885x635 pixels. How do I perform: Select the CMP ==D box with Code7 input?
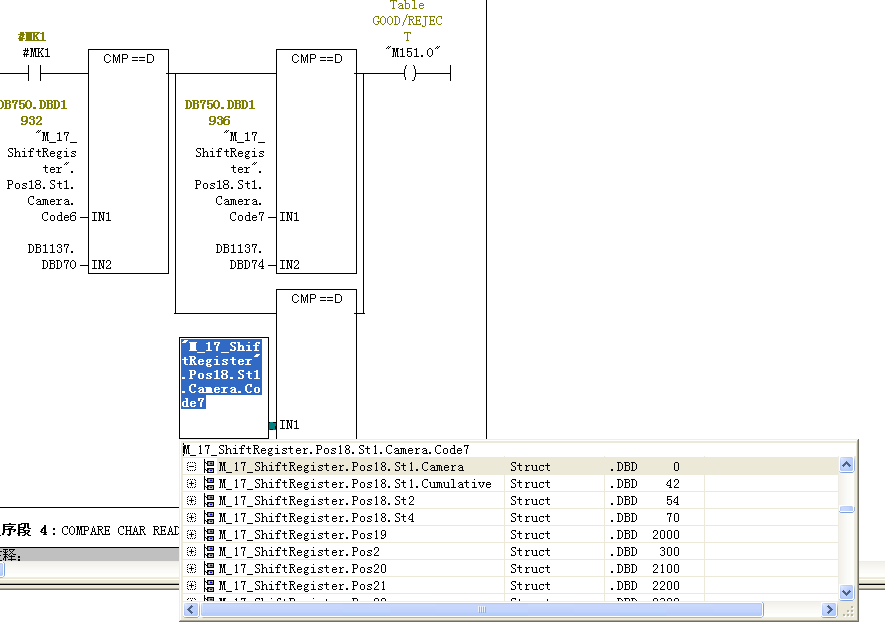pyautogui.click(x=317, y=161)
